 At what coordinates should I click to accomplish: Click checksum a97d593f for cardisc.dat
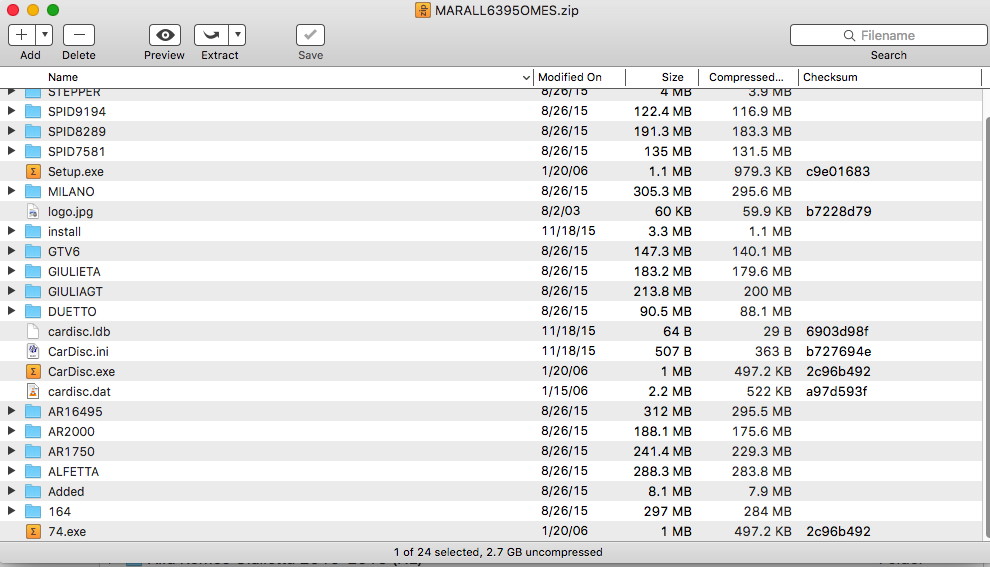tap(837, 391)
